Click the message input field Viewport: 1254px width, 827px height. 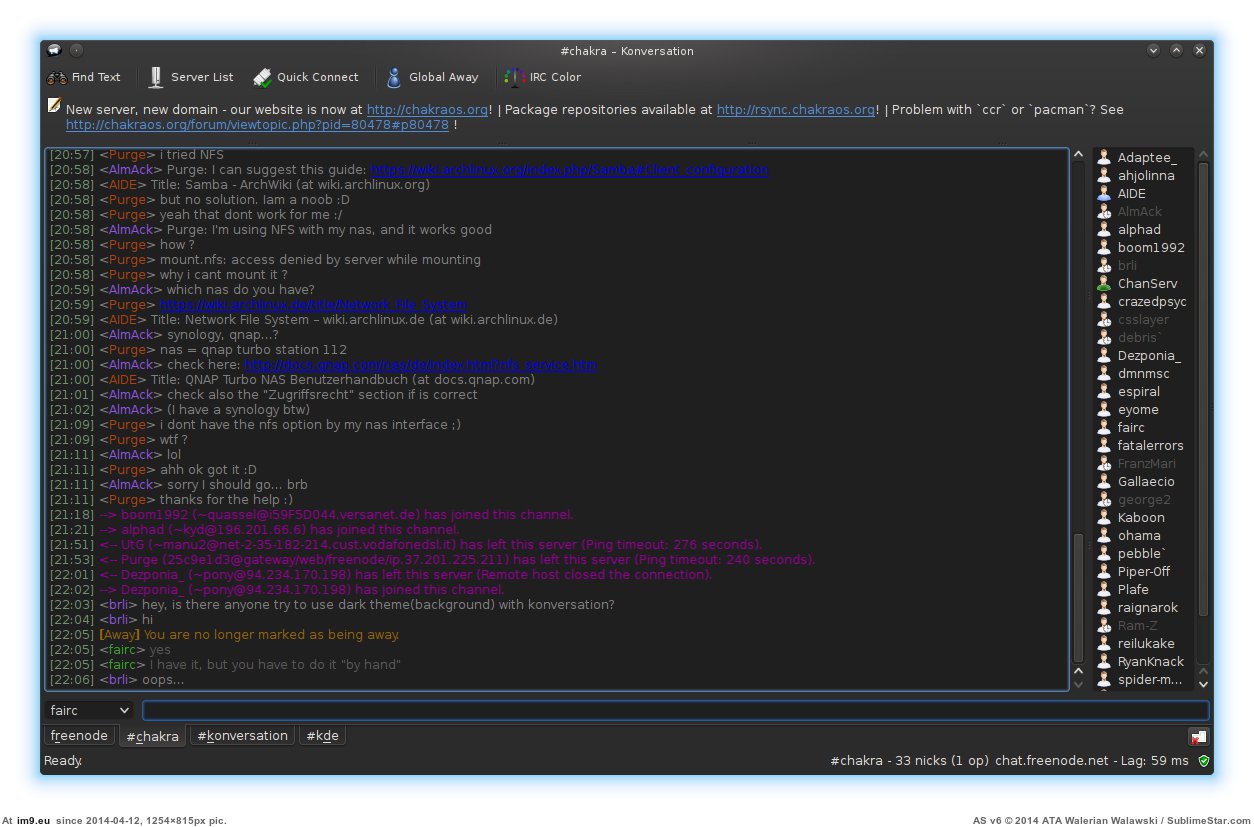(x=675, y=711)
